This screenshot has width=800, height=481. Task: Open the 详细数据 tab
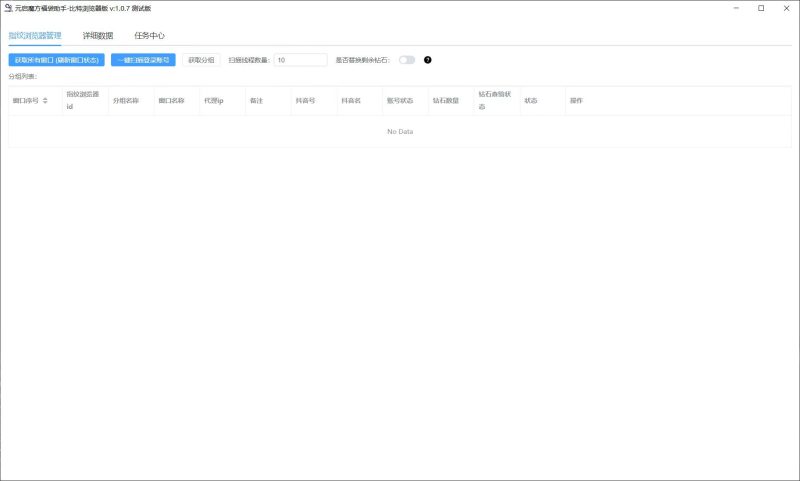click(x=98, y=35)
